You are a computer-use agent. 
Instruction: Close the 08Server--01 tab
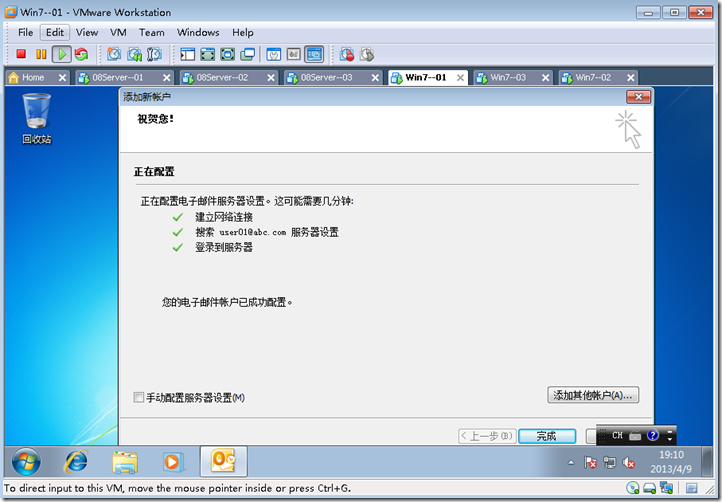(167, 78)
